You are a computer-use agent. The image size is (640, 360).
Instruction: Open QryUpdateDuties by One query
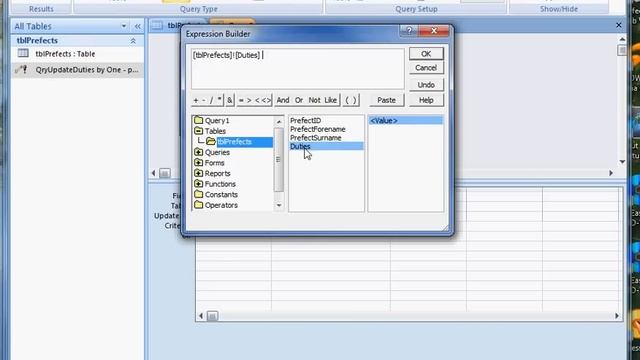coord(78,70)
